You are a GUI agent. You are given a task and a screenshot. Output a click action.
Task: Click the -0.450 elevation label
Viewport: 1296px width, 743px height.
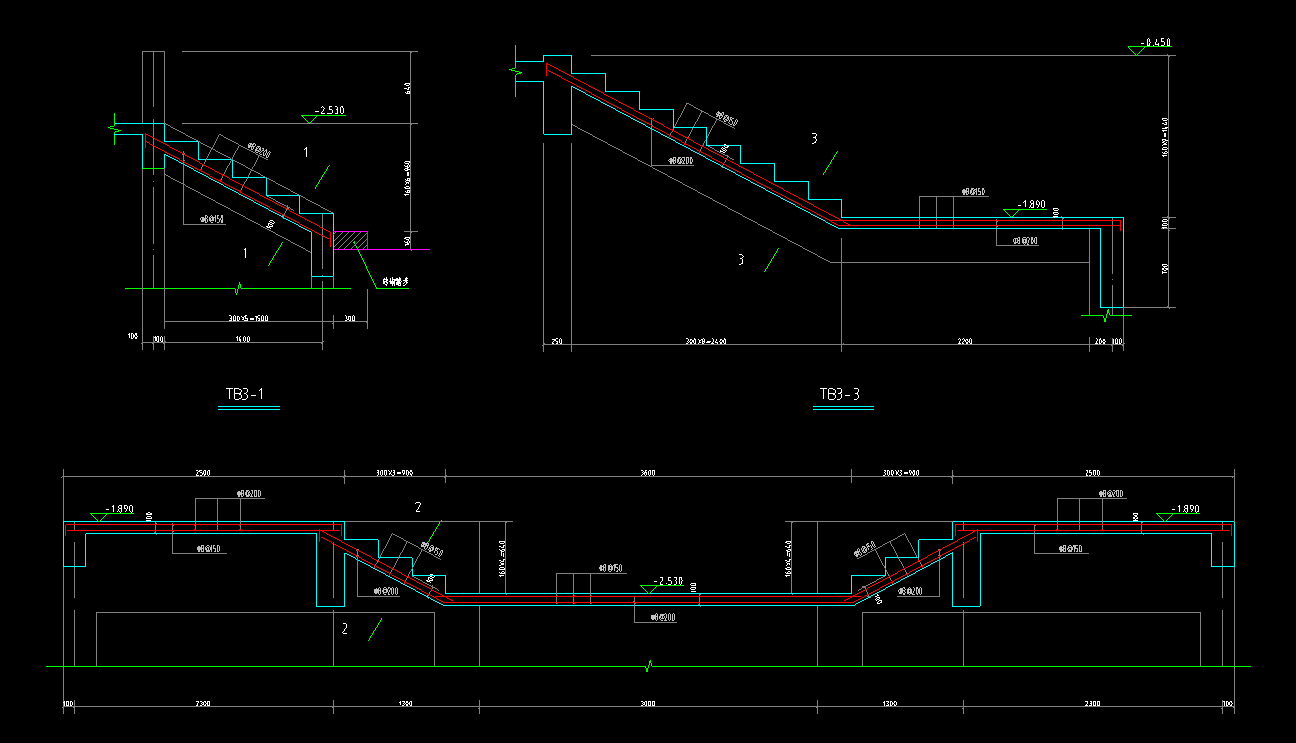point(1155,43)
